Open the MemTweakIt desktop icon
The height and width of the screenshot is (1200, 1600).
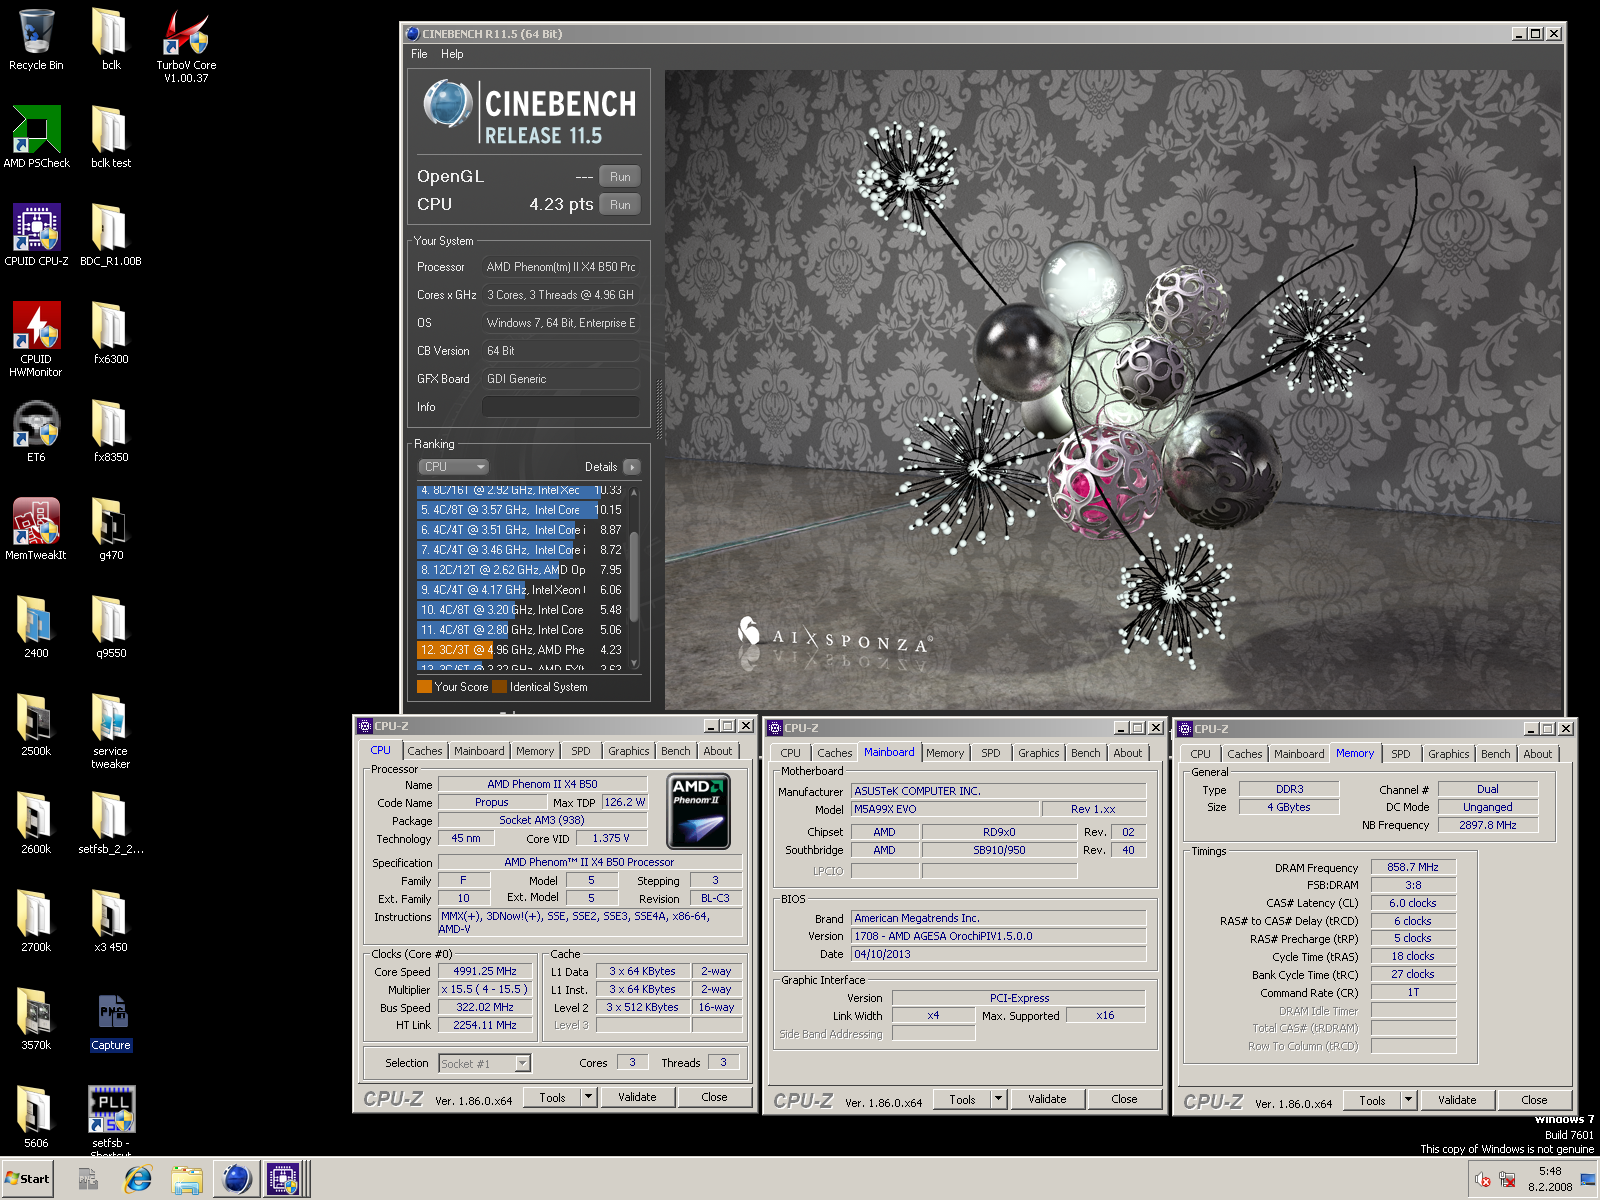coord(36,529)
